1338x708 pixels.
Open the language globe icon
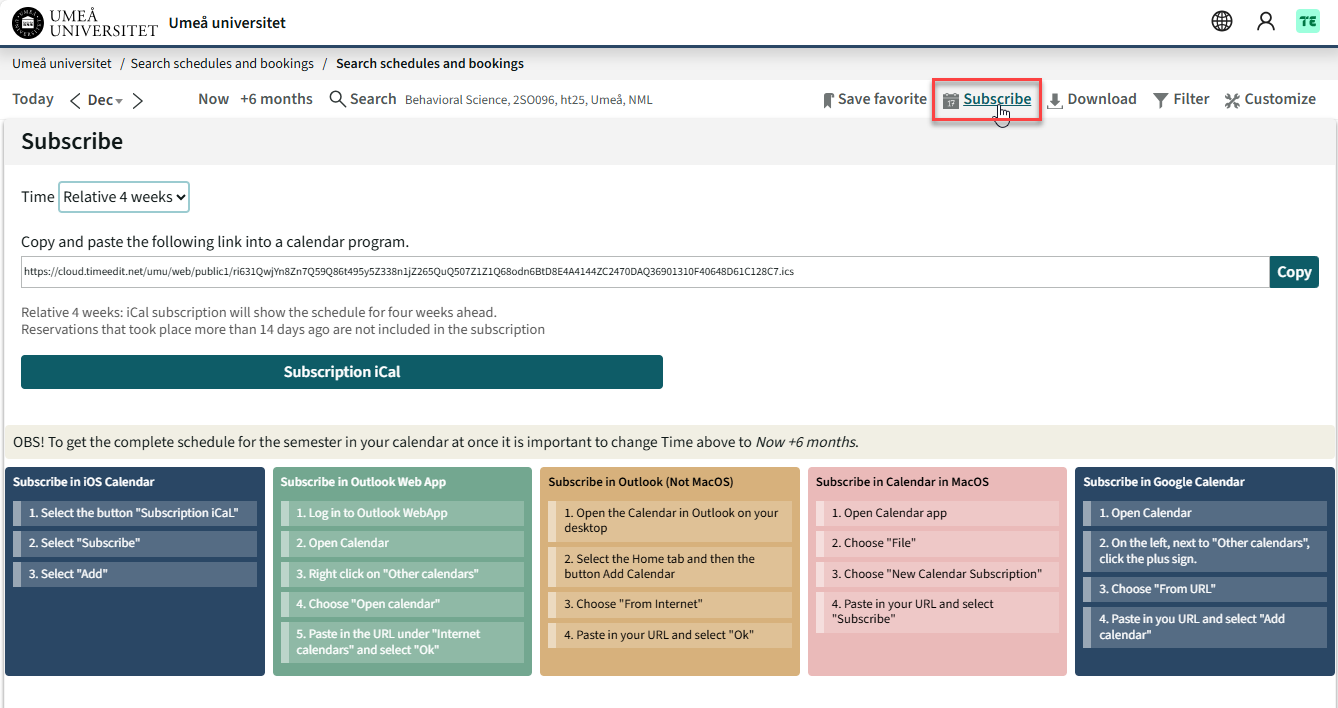tap(1221, 21)
